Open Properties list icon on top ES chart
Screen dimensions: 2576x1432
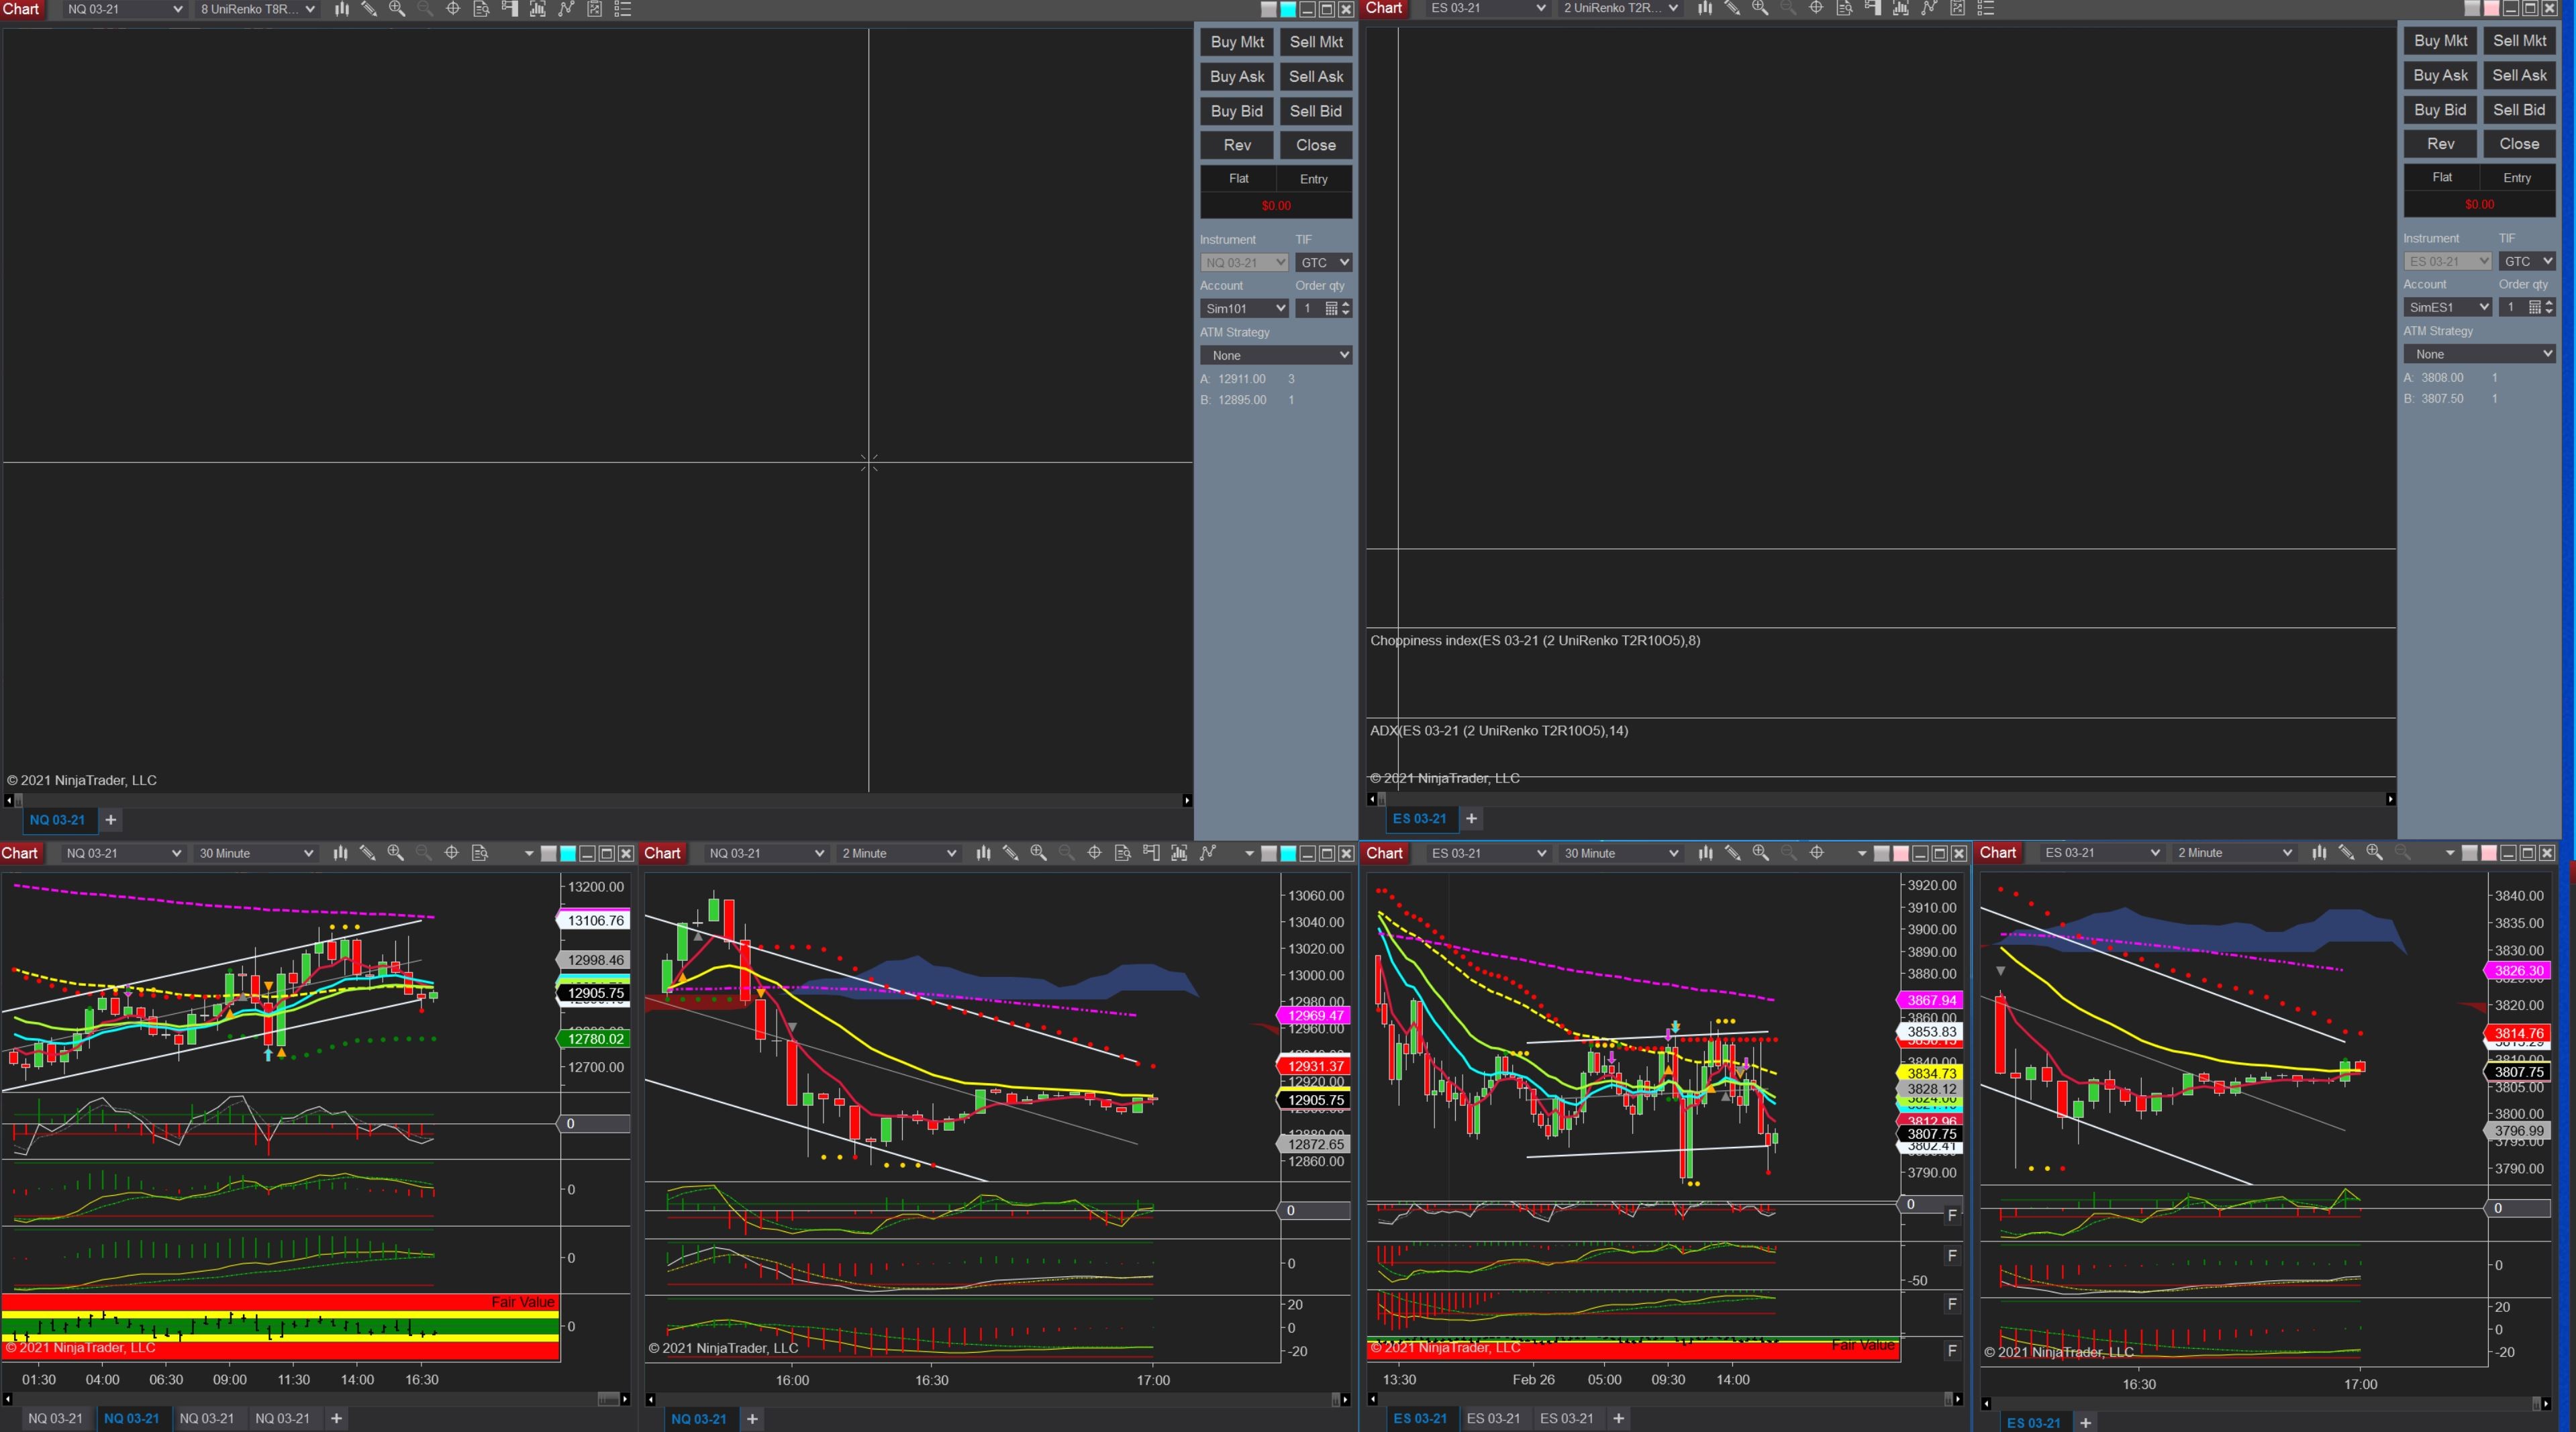click(1986, 8)
